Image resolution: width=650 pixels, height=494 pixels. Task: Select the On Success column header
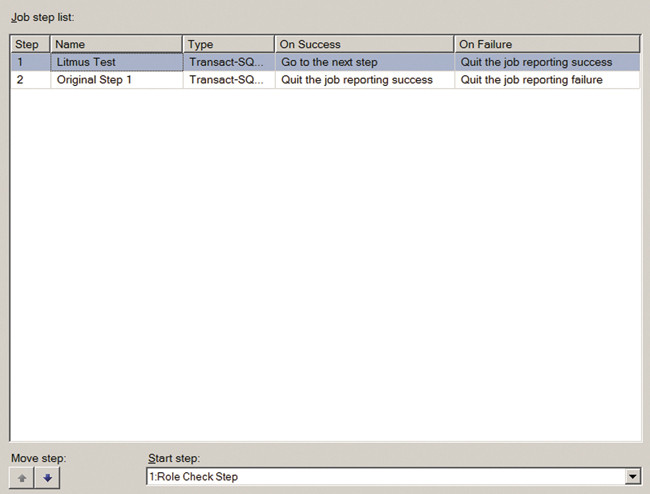point(364,44)
